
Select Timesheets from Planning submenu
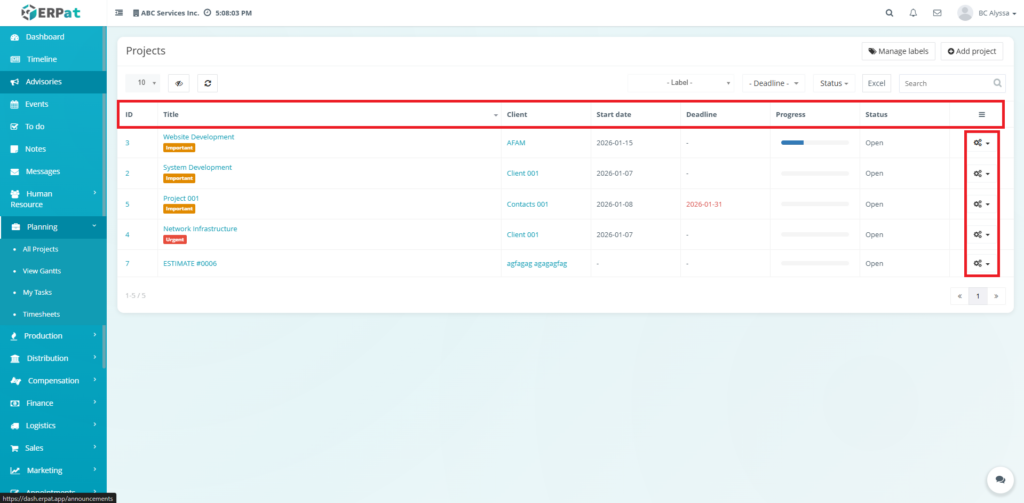(41, 314)
